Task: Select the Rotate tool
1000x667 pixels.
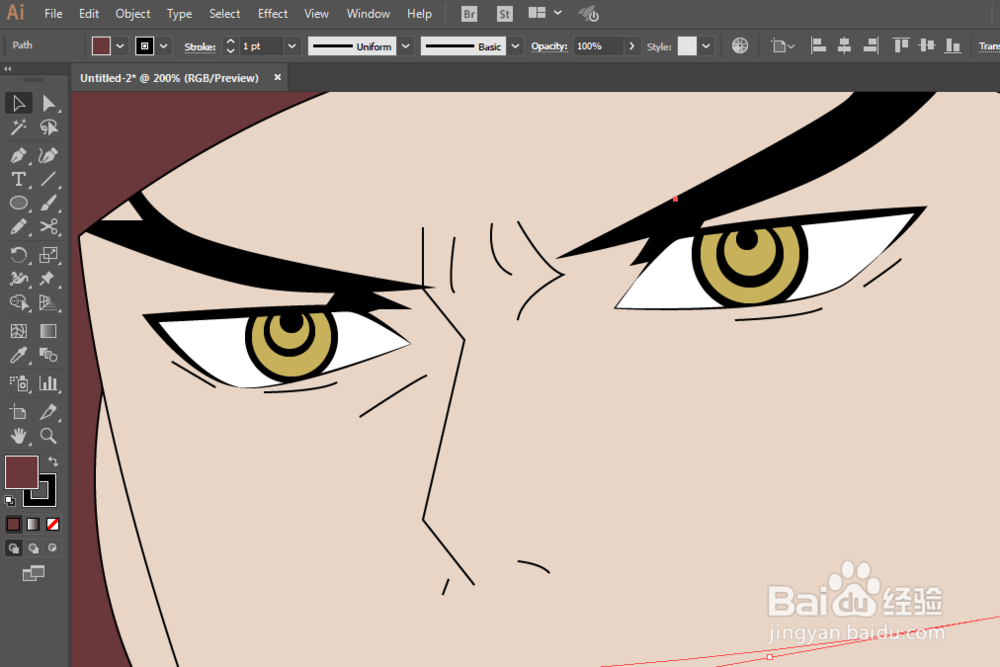Action: pos(18,255)
